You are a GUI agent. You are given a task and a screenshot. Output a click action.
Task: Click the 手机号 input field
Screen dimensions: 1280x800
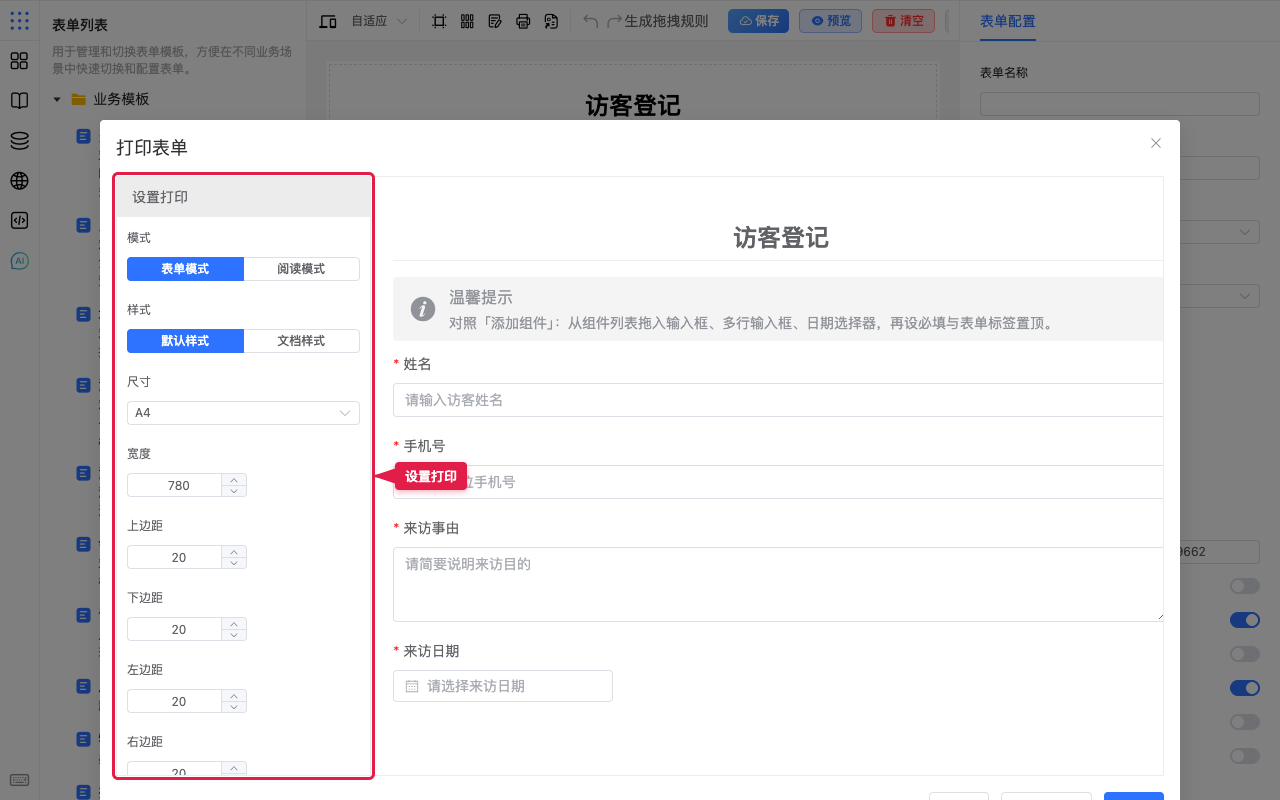coord(778,482)
